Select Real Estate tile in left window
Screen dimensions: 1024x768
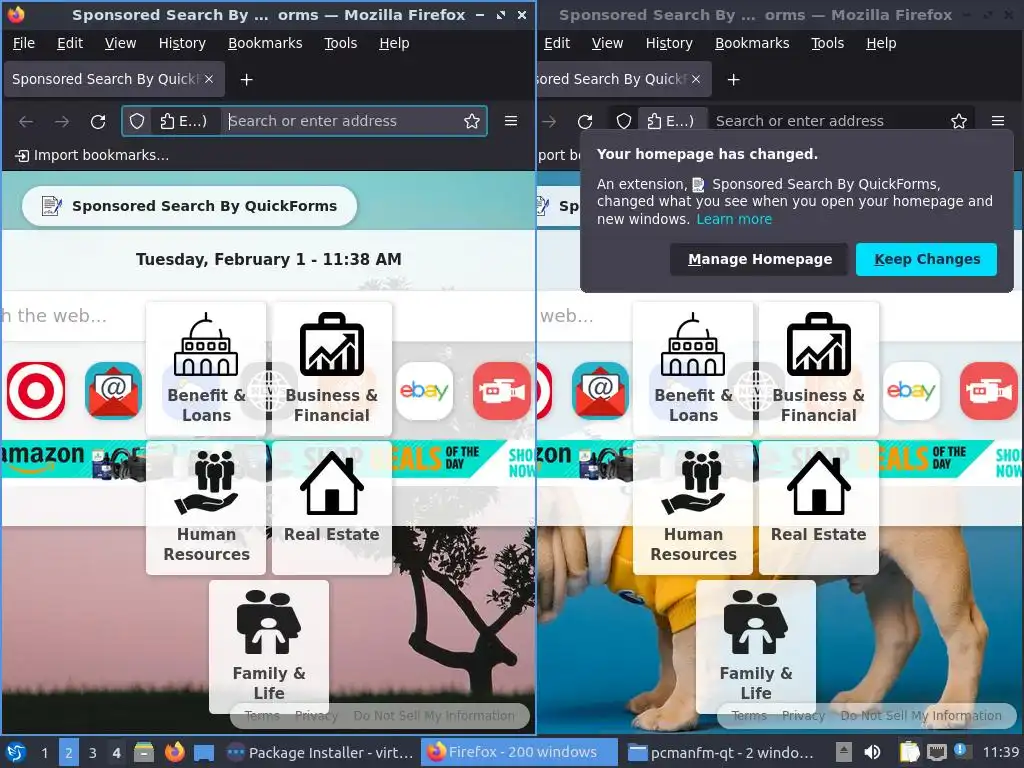[x=332, y=508]
